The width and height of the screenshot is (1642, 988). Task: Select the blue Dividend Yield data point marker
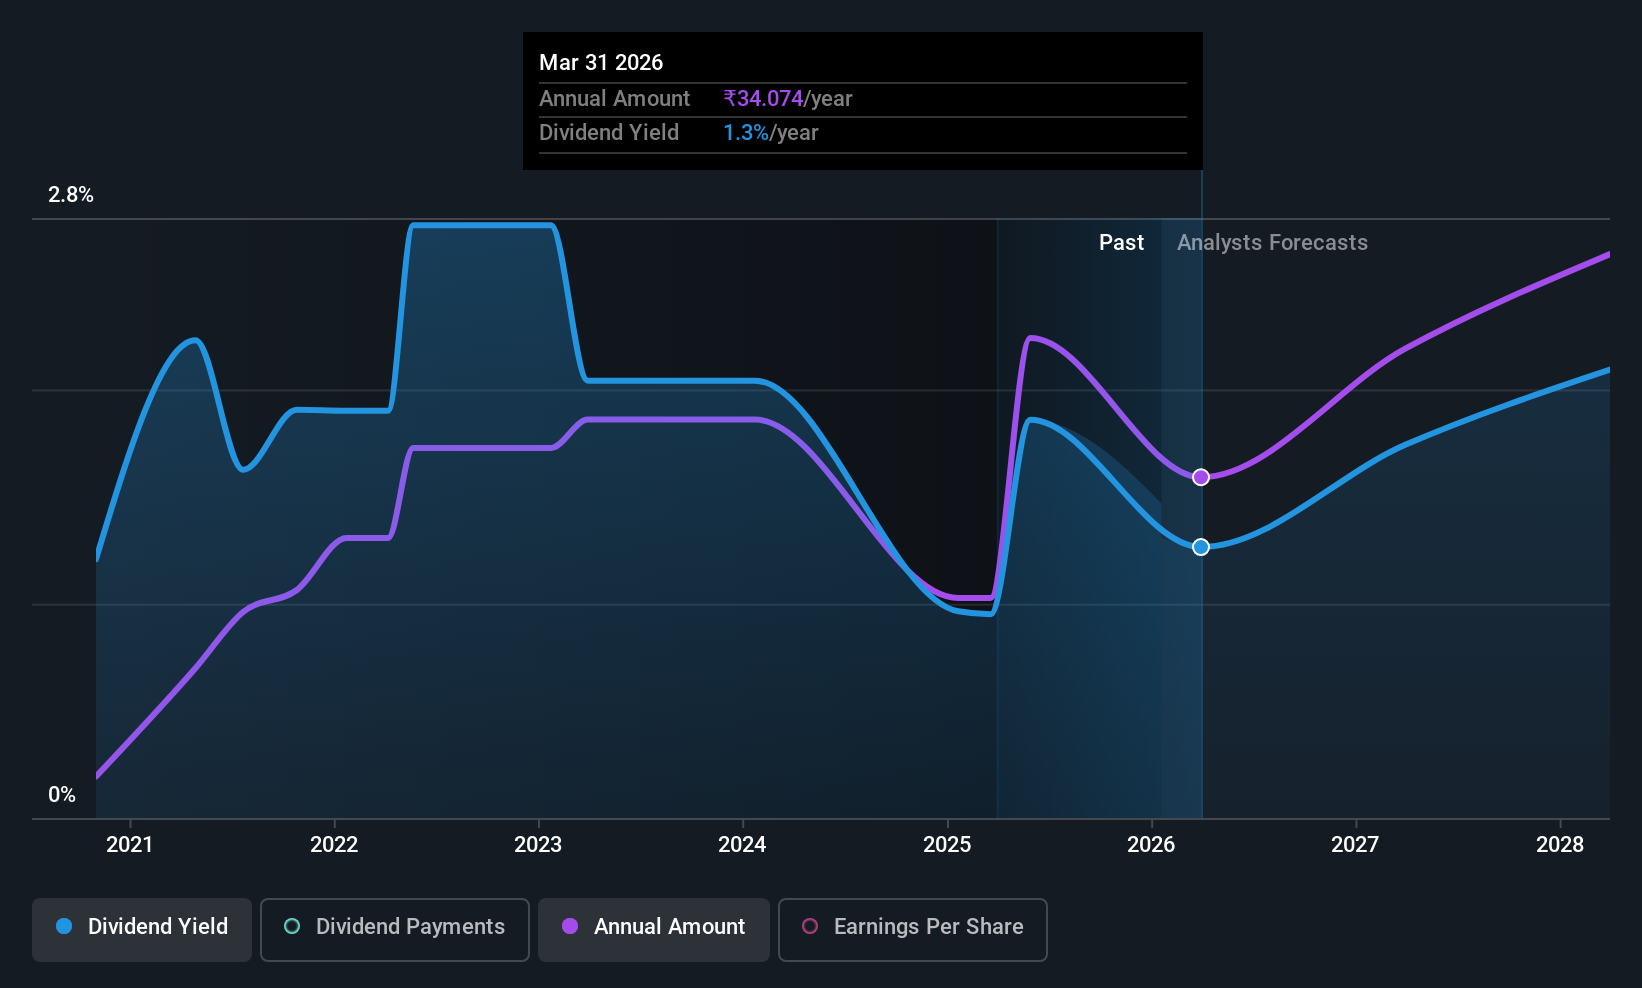point(1201,547)
